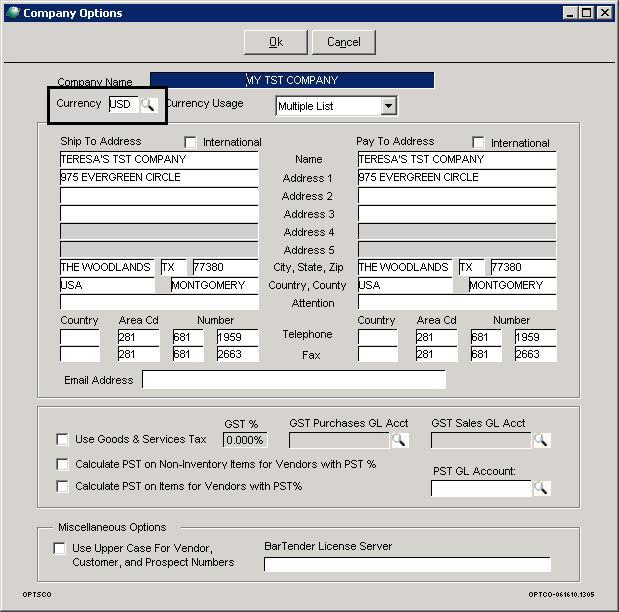Click Ship To county field MONTGOMERY
Screen dimensions: 619x612
pos(214,285)
